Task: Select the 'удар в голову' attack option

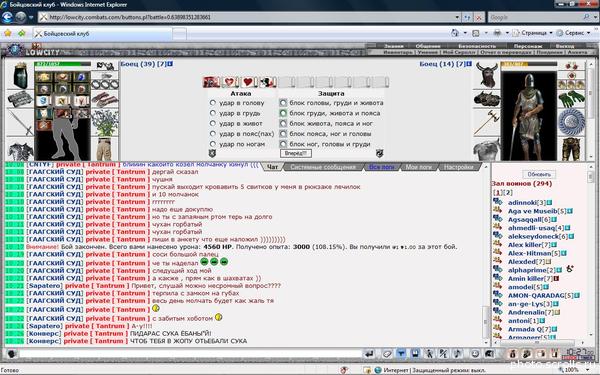Action: click(x=213, y=103)
